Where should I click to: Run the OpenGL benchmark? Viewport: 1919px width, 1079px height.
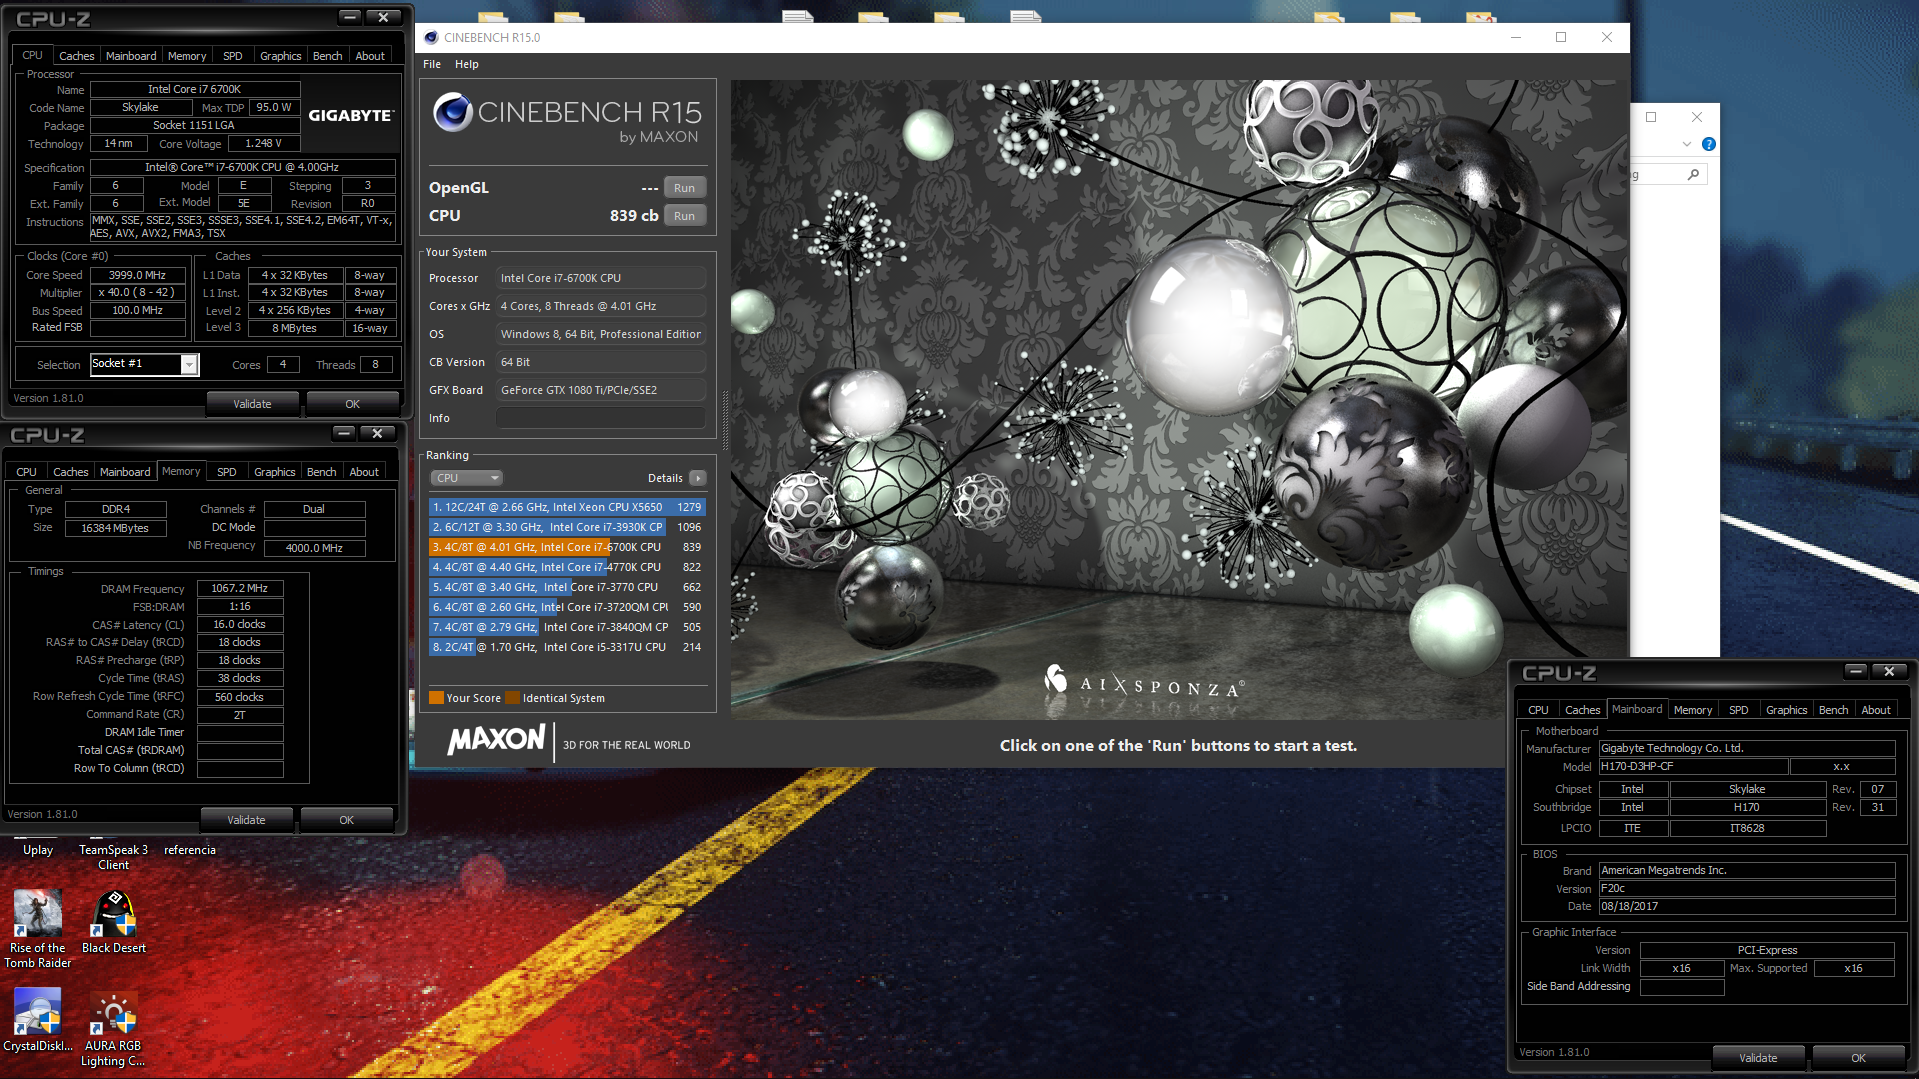pyautogui.click(x=684, y=188)
